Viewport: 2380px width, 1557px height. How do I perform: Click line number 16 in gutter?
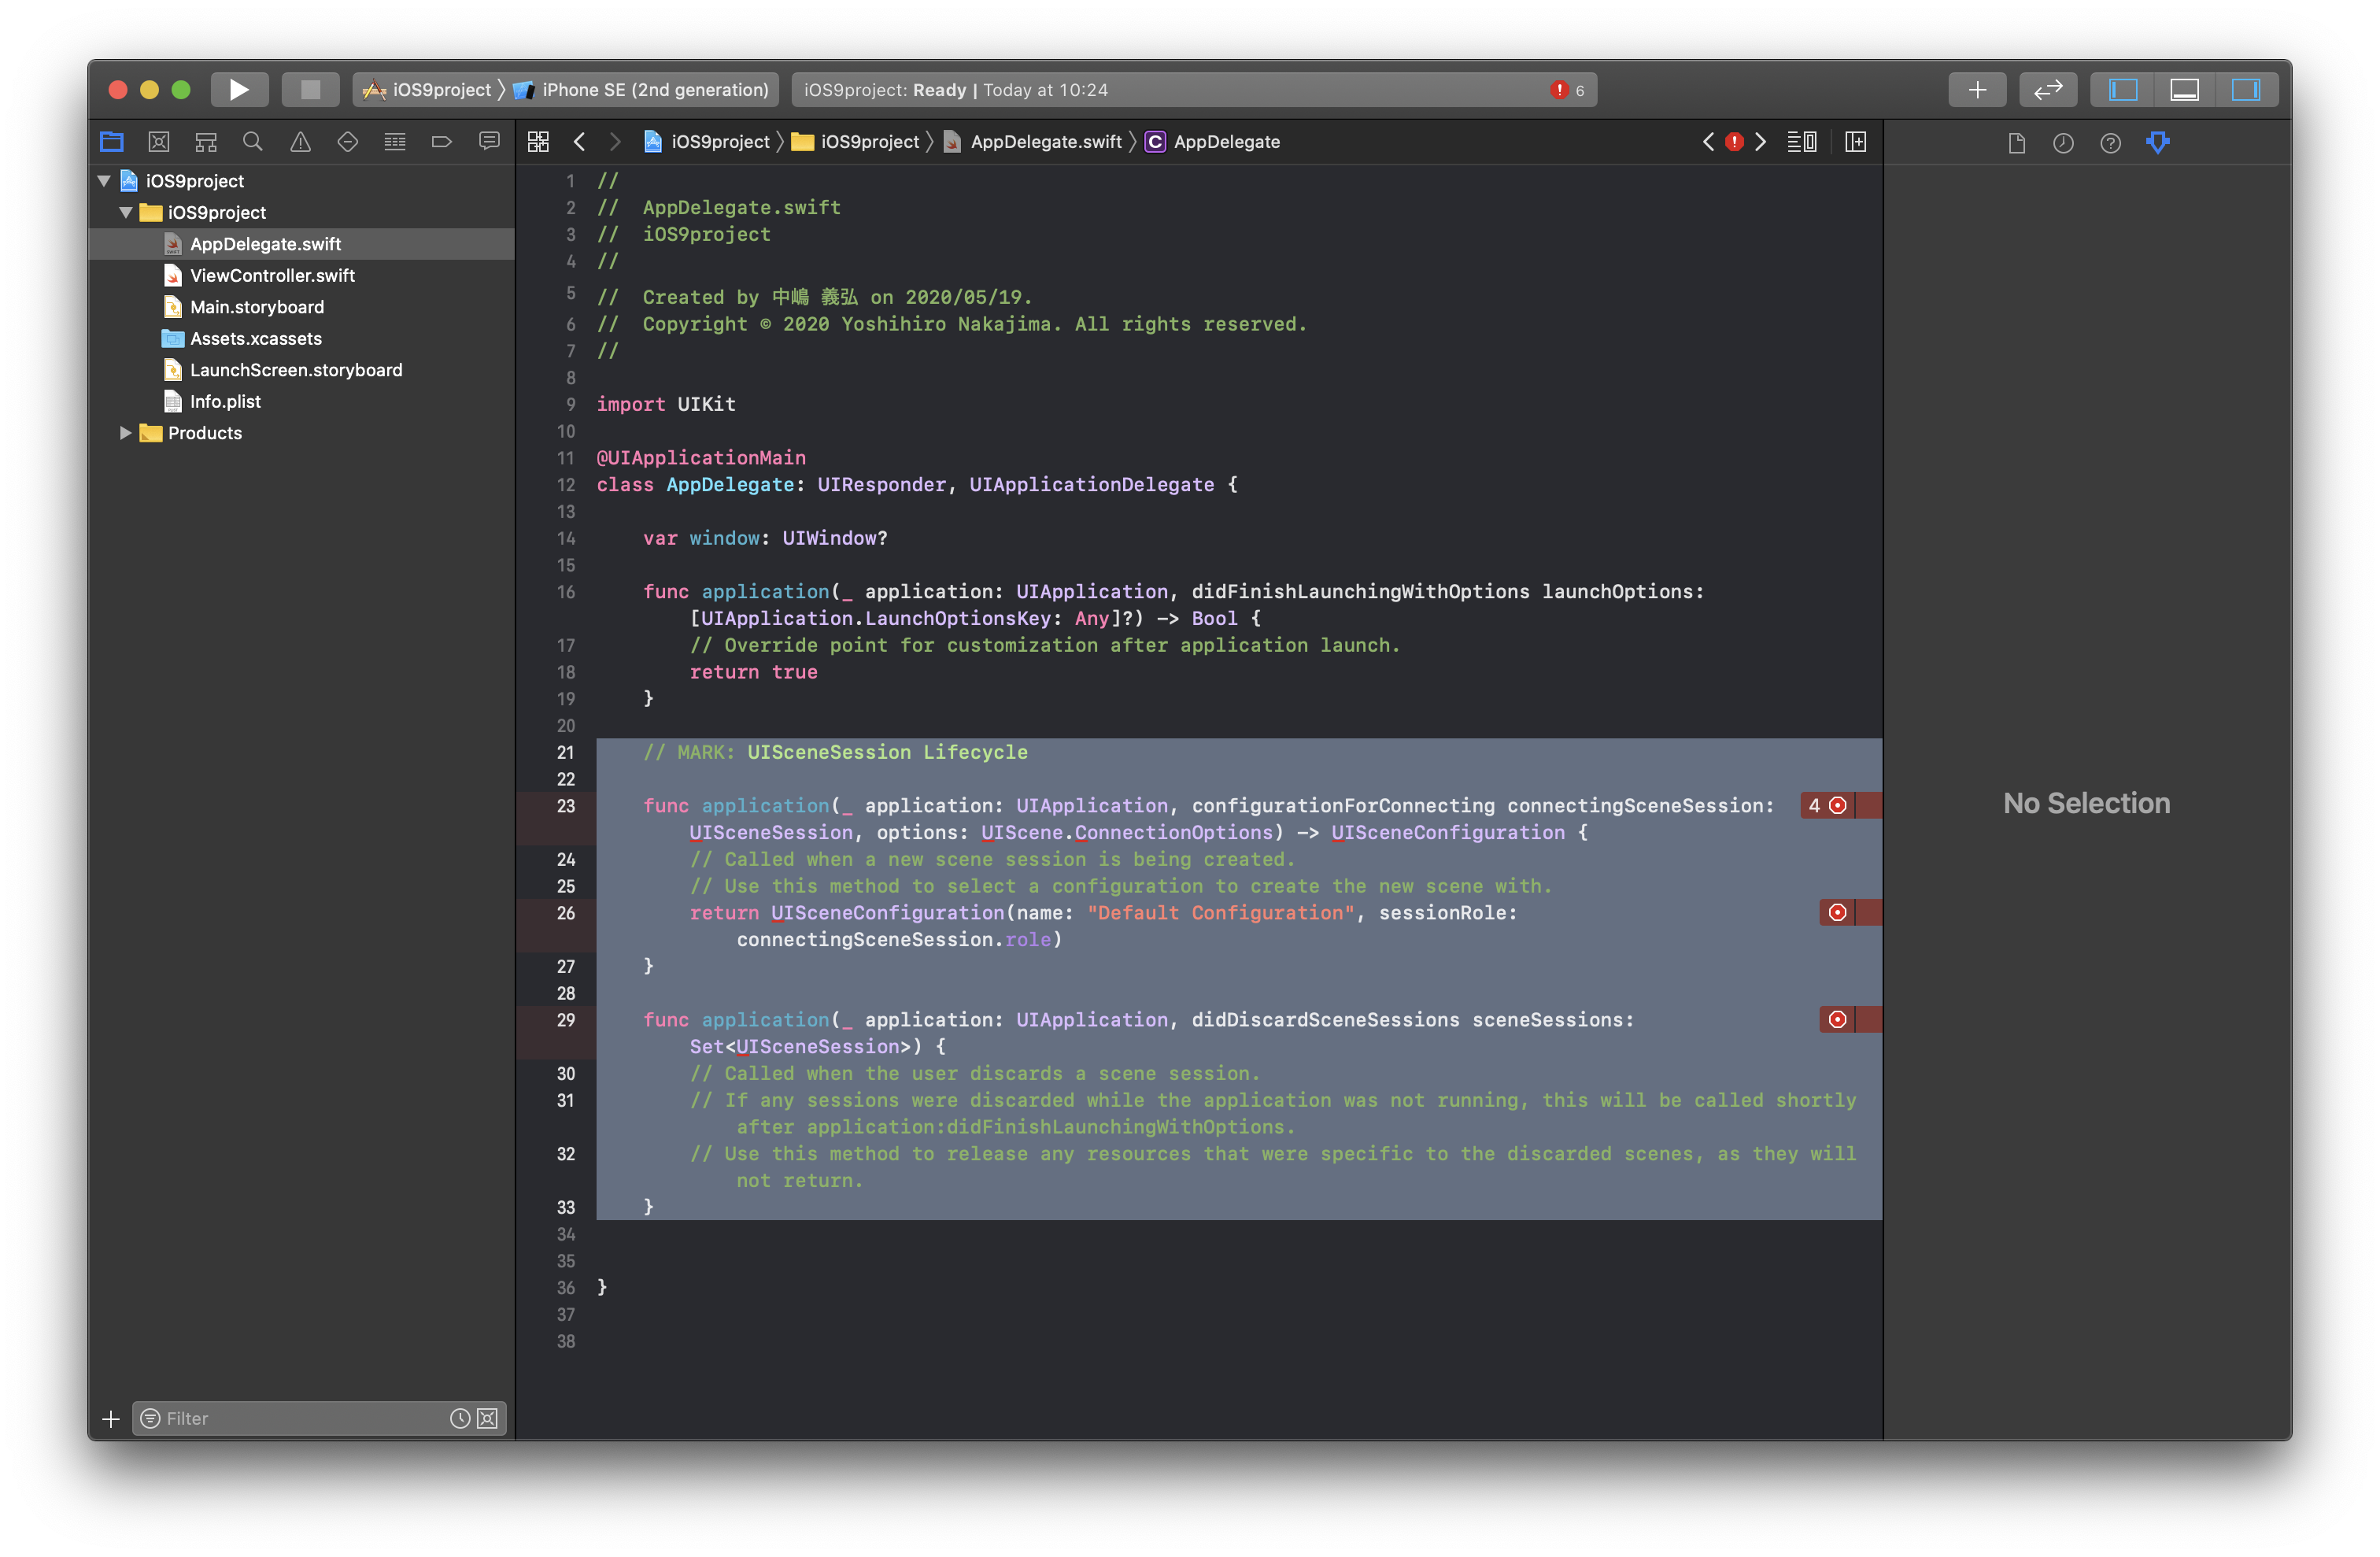[566, 592]
